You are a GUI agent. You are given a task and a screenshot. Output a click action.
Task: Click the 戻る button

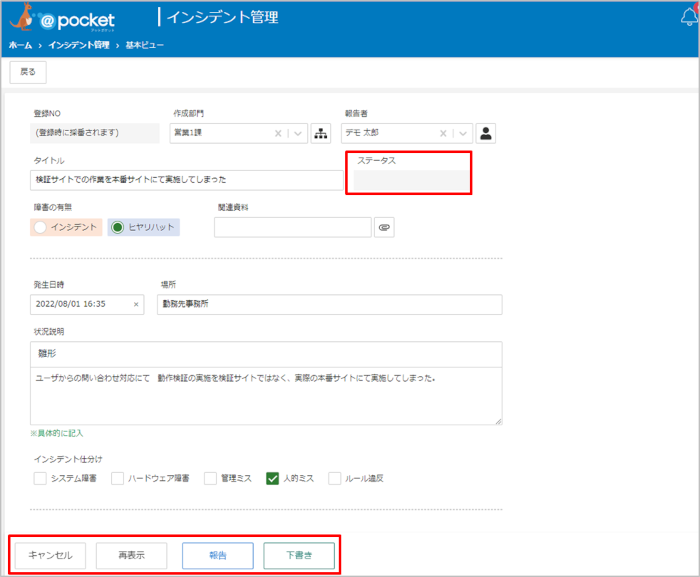(28, 72)
